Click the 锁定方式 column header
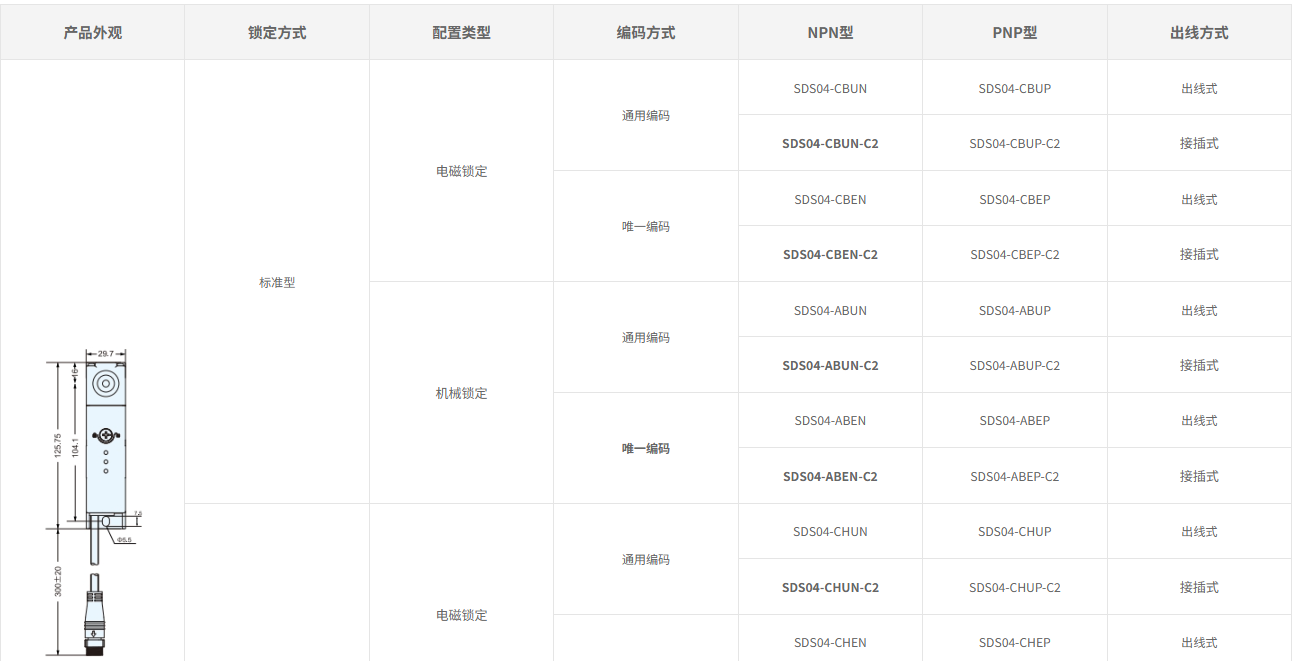The width and height of the screenshot is (1292, 661). [x=277, y=33]
